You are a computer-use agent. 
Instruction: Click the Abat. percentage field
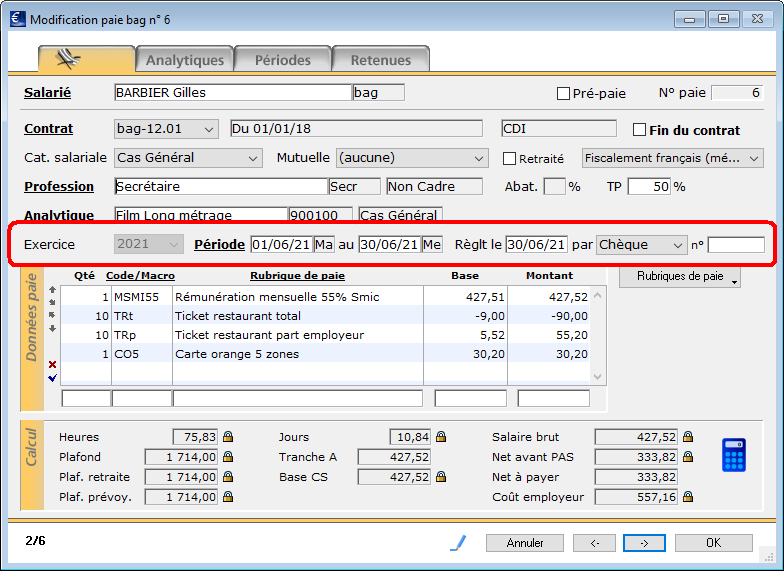pyautogui.click(x=554, y=186)
